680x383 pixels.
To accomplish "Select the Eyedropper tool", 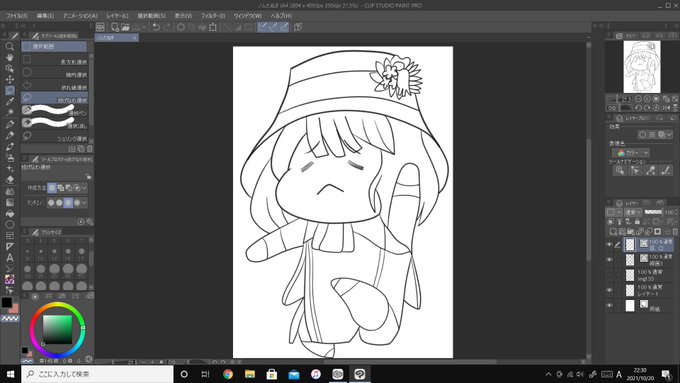I will coord(10,101).
